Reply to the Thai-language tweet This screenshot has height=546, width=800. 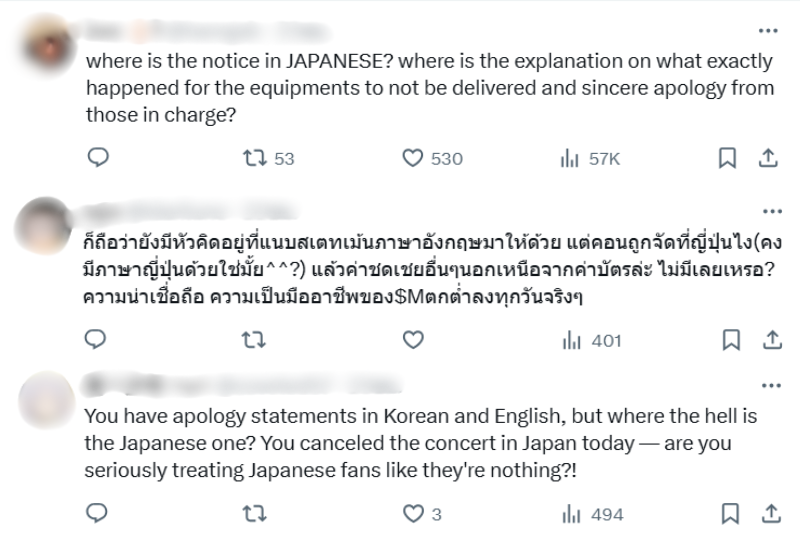tap(97, 340)
